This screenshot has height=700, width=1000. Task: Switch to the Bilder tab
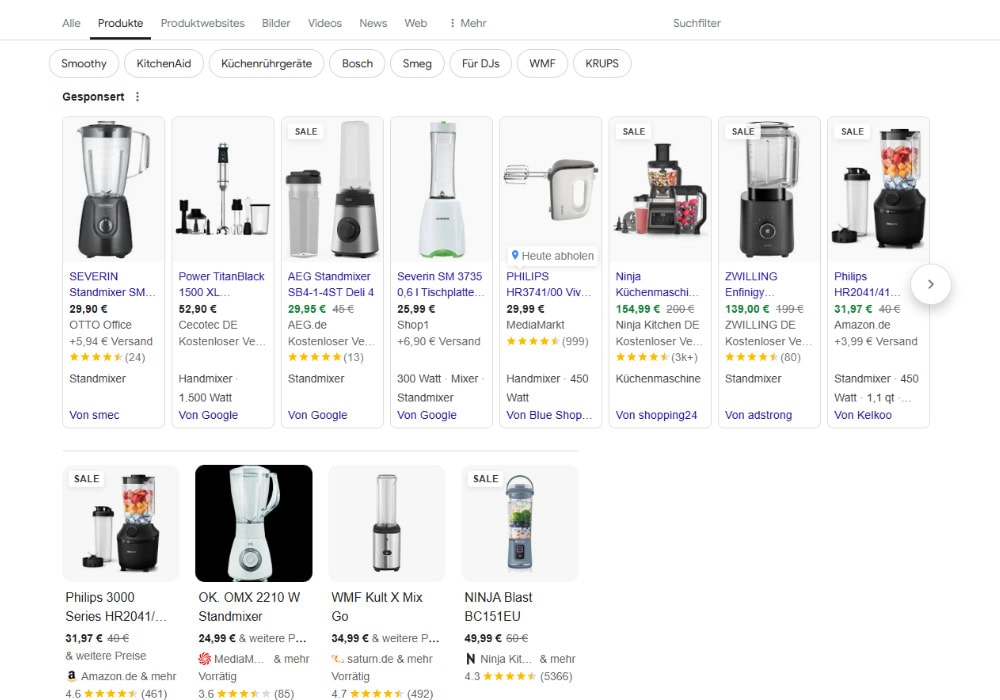click(276, 23)
